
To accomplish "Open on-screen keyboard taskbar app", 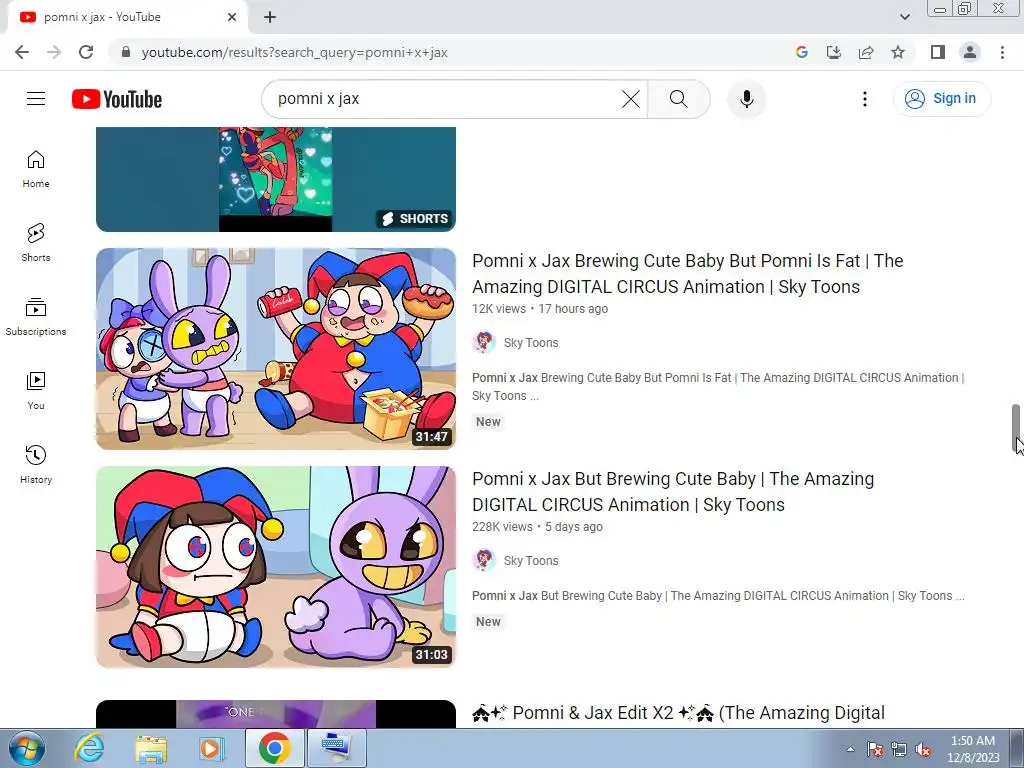I will (x=336, y=748).
